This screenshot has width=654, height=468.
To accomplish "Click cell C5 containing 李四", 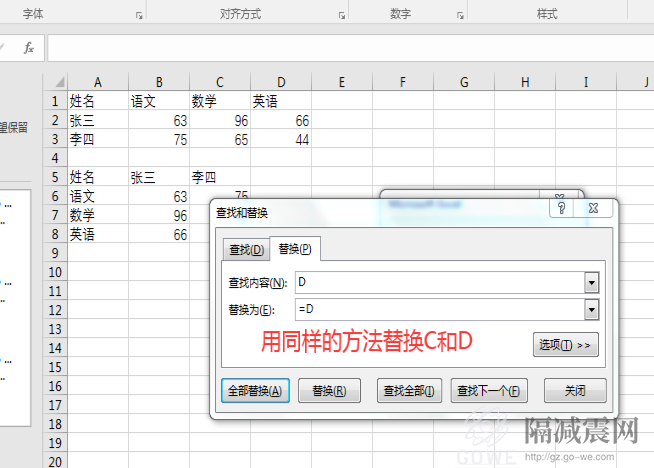I will coord(220,177).
